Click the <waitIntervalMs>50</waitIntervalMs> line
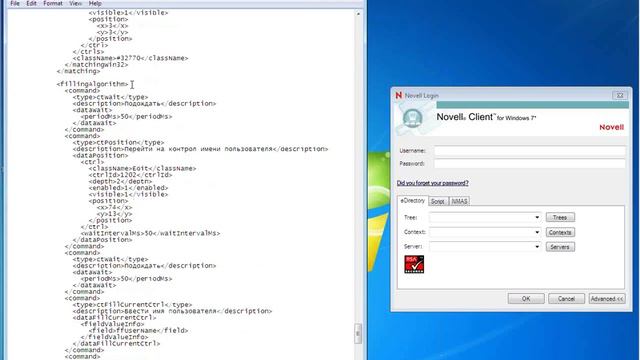640x360 pixels. point(150,233)
